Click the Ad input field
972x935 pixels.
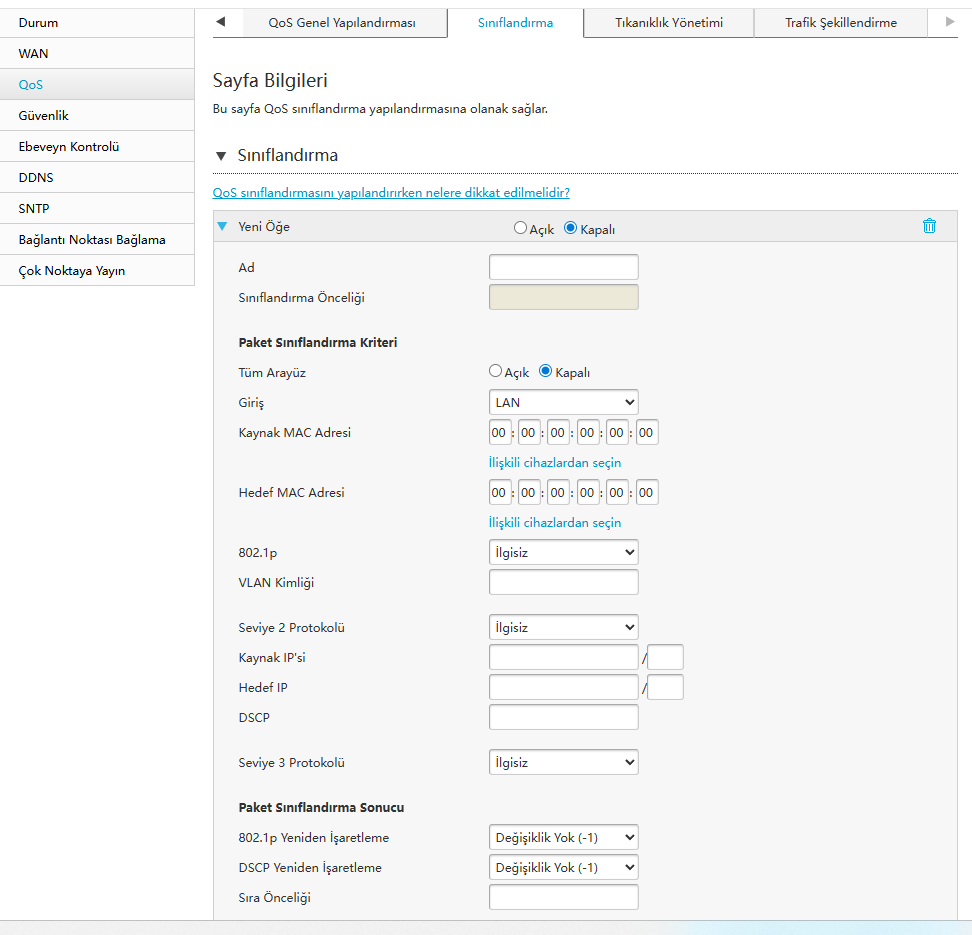563,267
